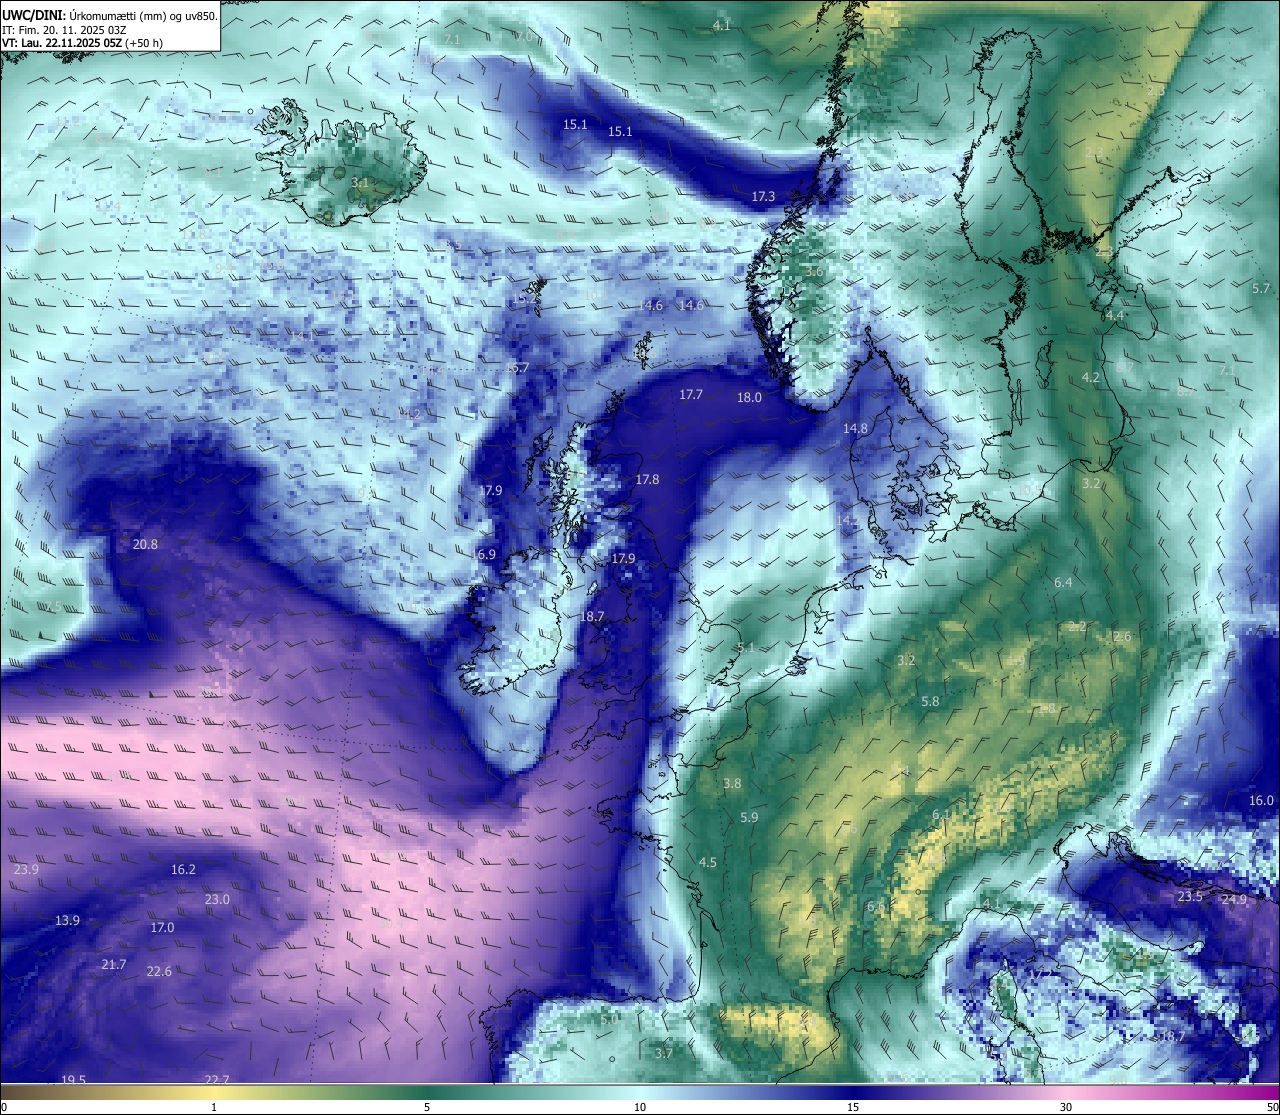Viewport: 1280px width, 1115px height.
Task: Click the 19.5 value above the color scale
Action: pyautogui.click(x=74, y=1079)
